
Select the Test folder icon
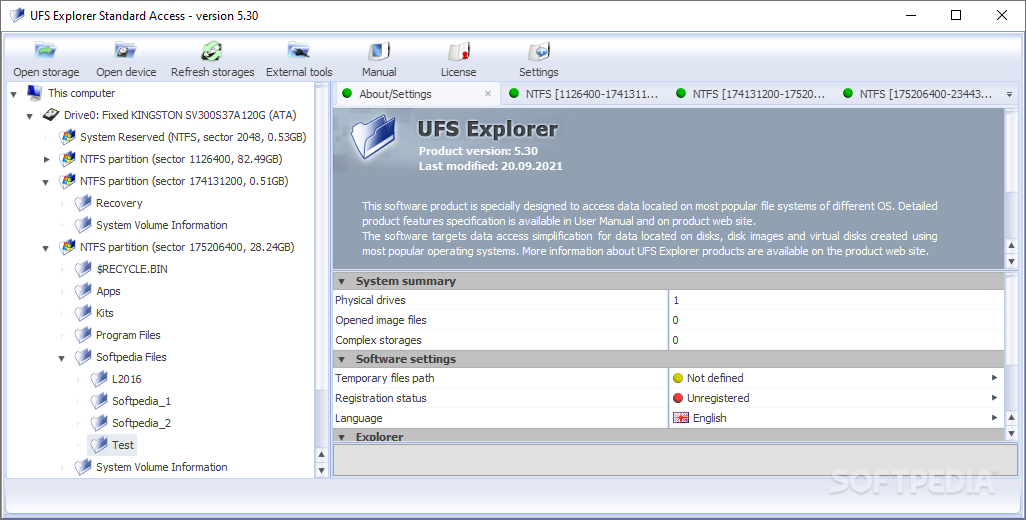99,445
